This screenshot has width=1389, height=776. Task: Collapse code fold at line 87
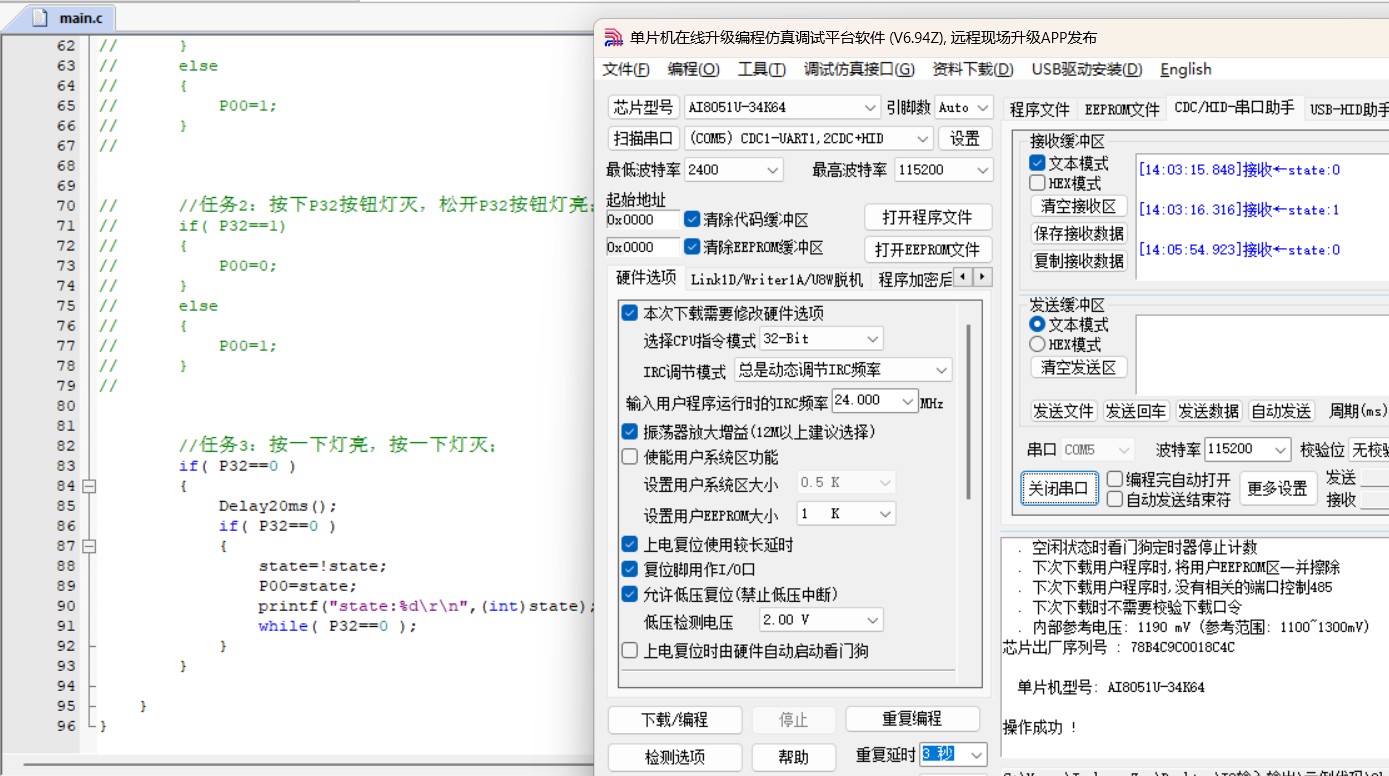coord(89,546)
